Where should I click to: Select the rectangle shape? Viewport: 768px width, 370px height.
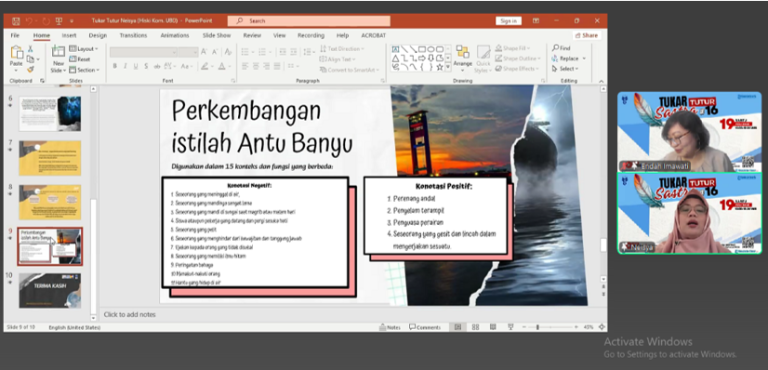point(422,49)
